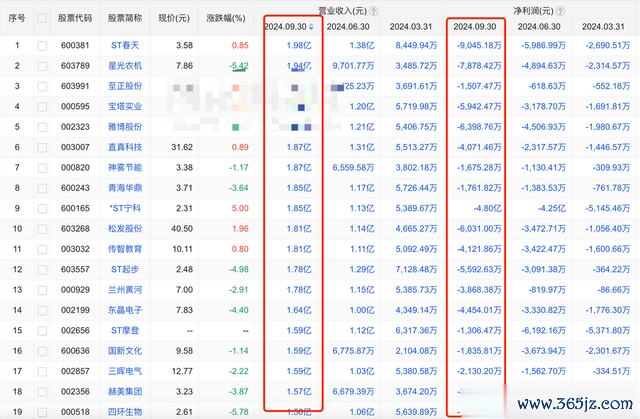The height and width of the screenshot is (419, 640).
Task: Open stock link 传智教育
Action: coord(125,249)
